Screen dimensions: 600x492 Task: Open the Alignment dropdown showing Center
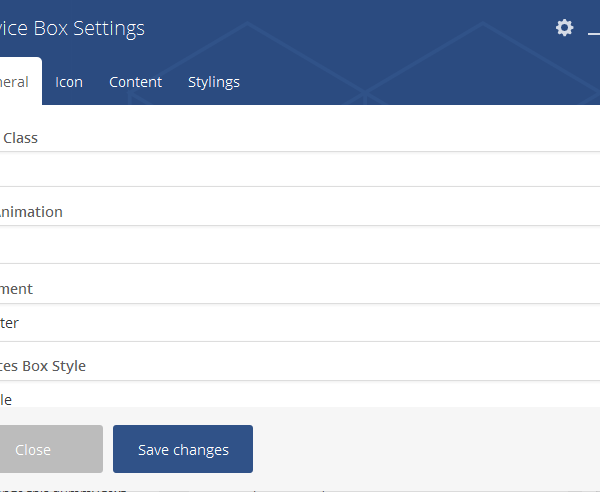click(x=300, y=323)
